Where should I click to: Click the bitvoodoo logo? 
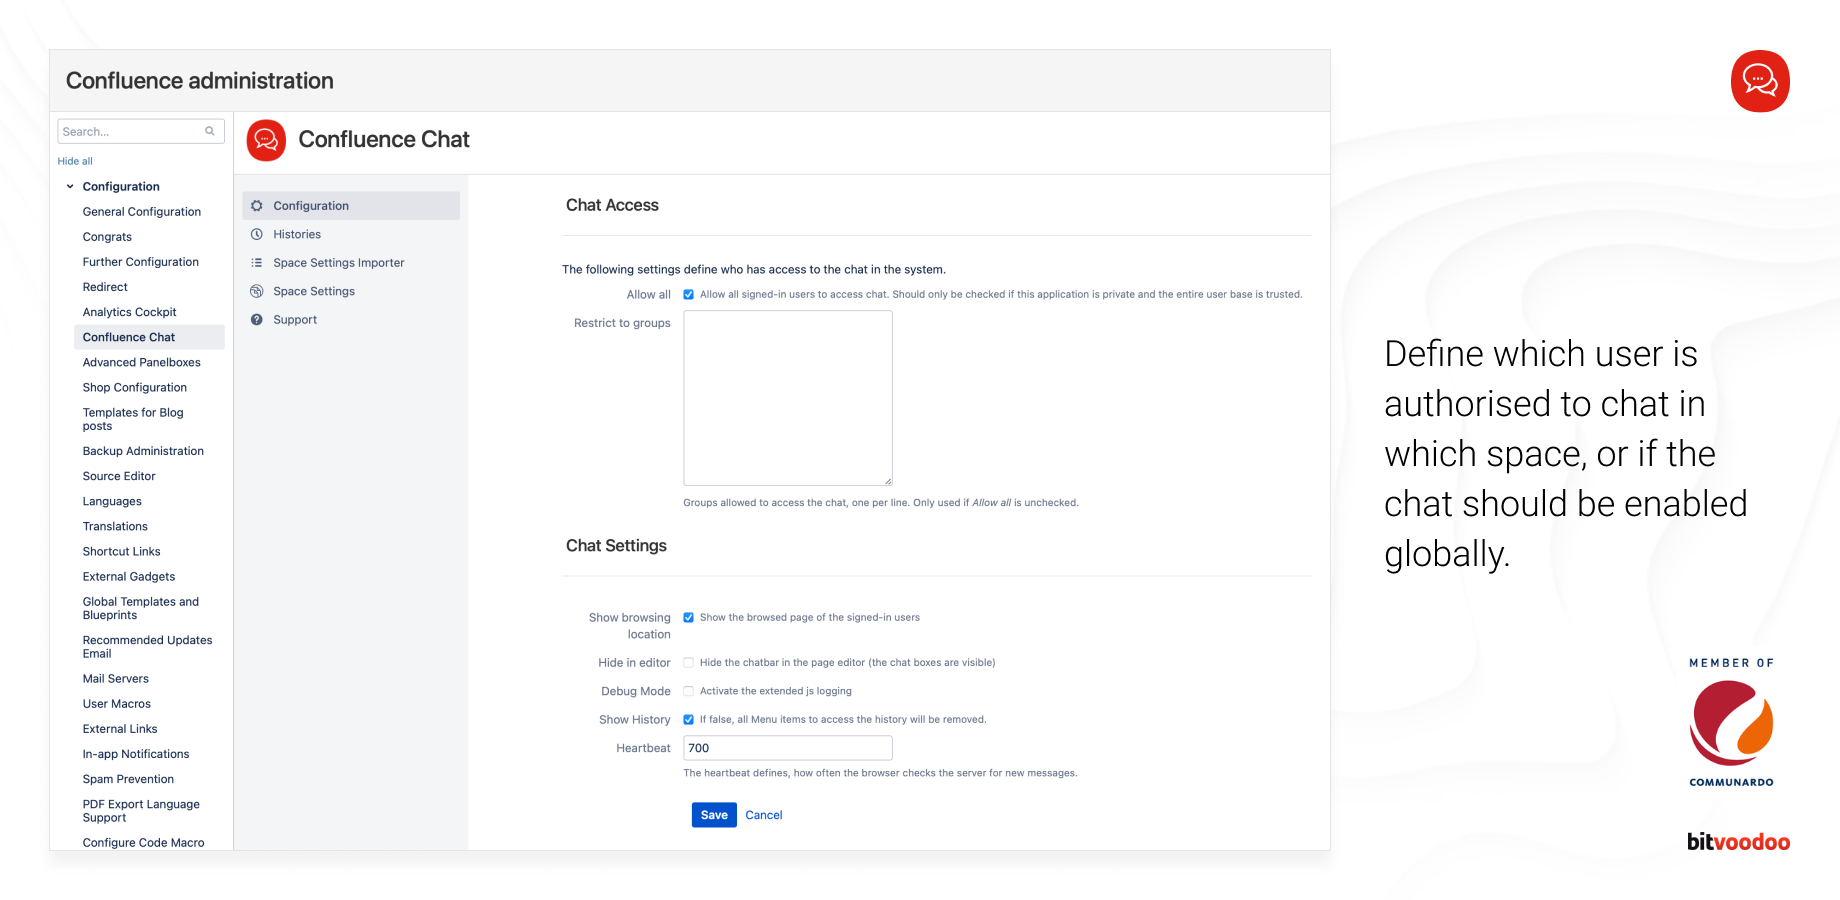click(x=1738, y=842)
